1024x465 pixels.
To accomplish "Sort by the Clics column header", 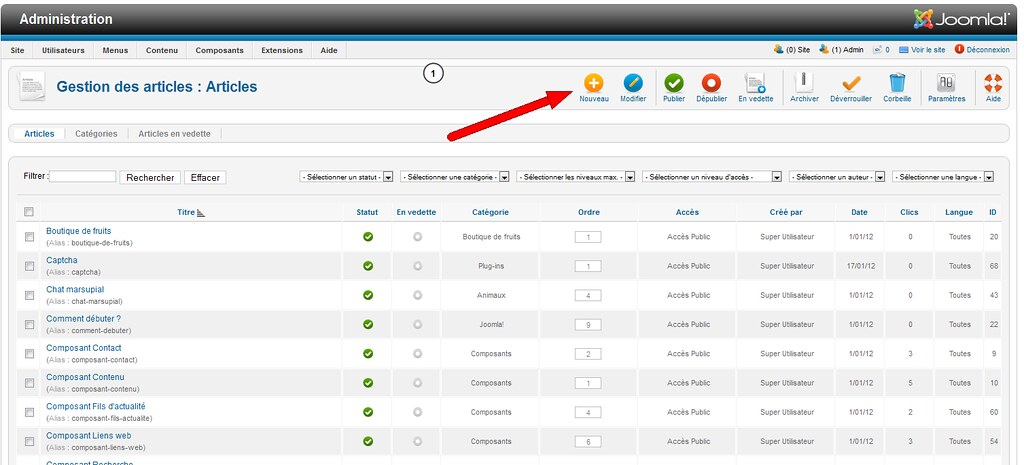I will [x=909, y=212].
